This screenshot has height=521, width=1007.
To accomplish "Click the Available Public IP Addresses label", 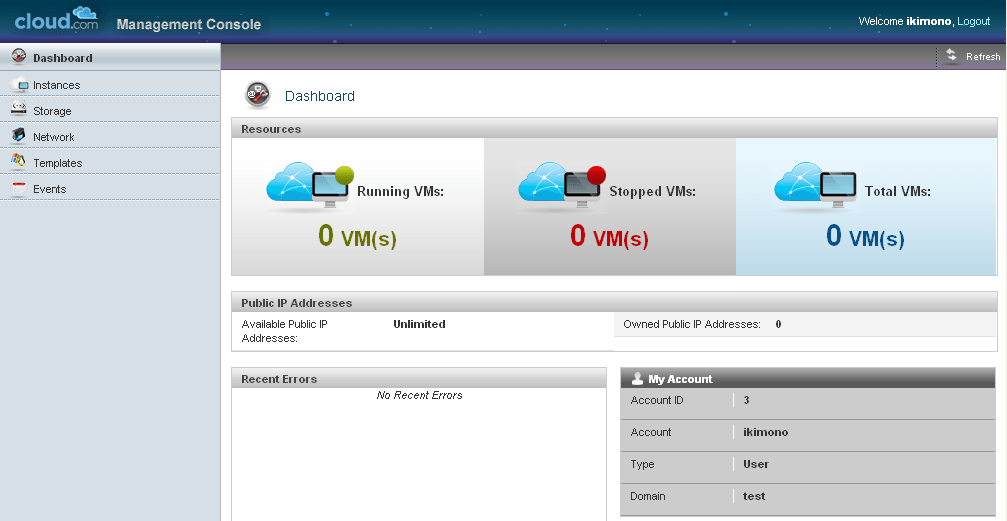I will coord(285,331).
